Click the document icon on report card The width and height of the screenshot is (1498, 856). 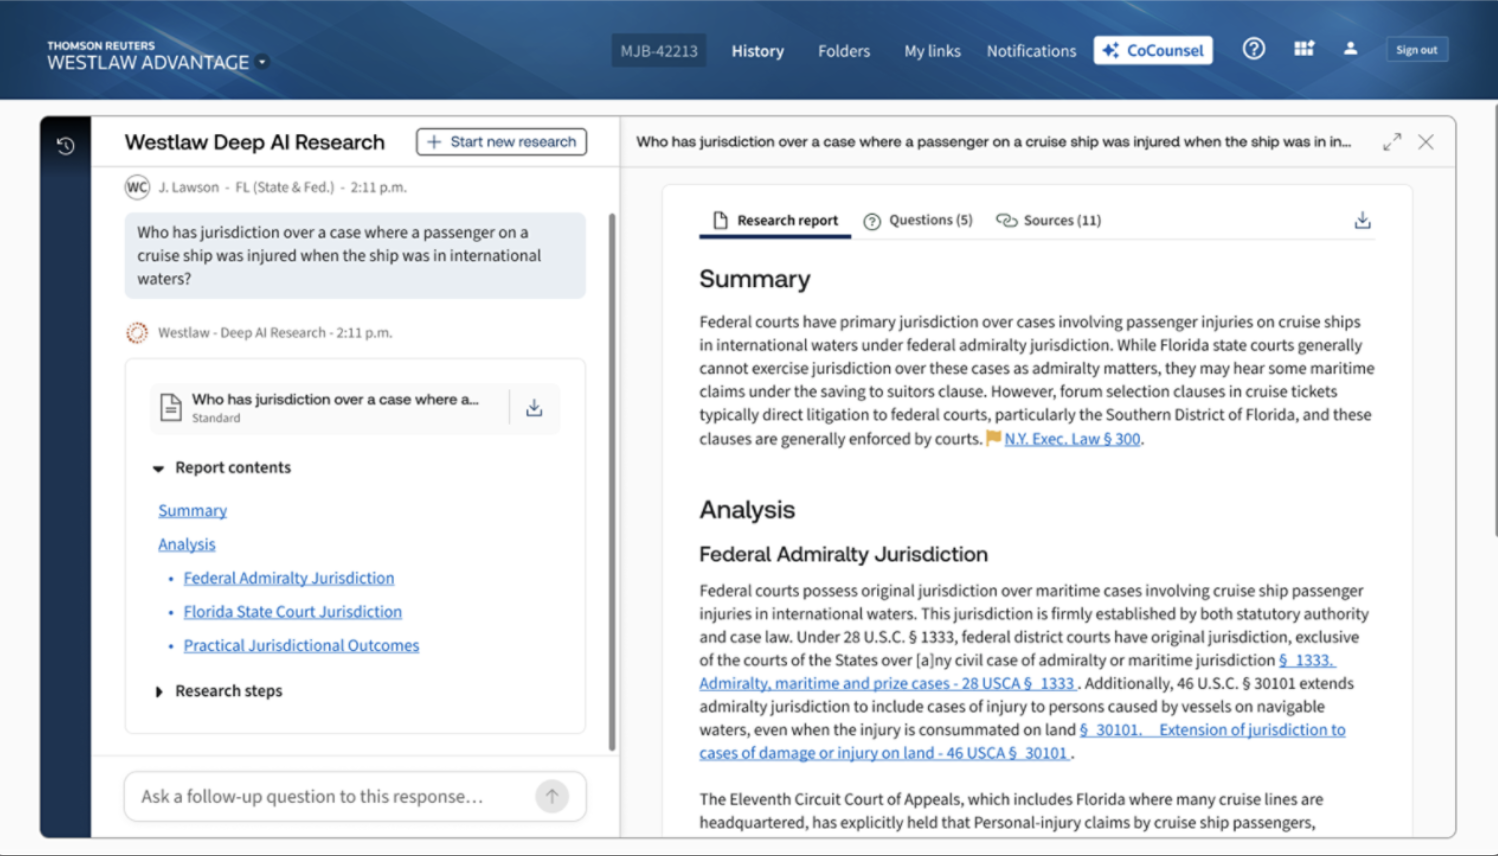click(171, 407)
